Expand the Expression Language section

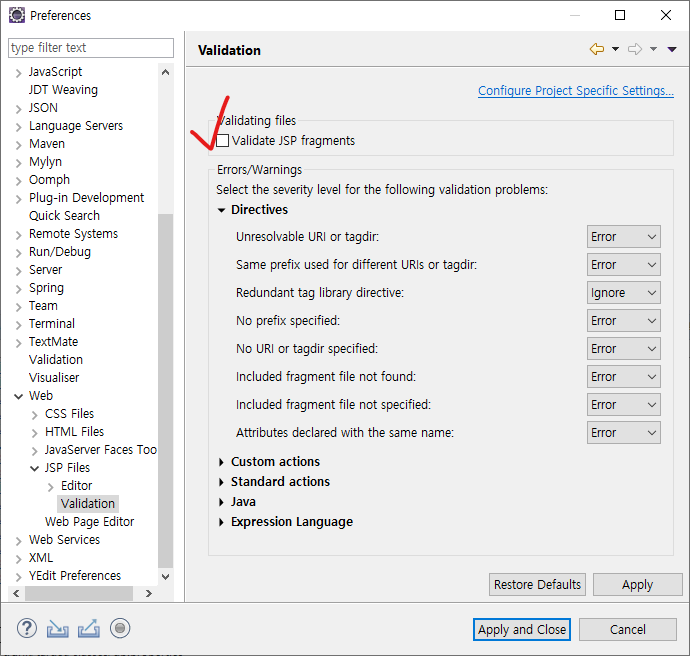pos(221,522)
